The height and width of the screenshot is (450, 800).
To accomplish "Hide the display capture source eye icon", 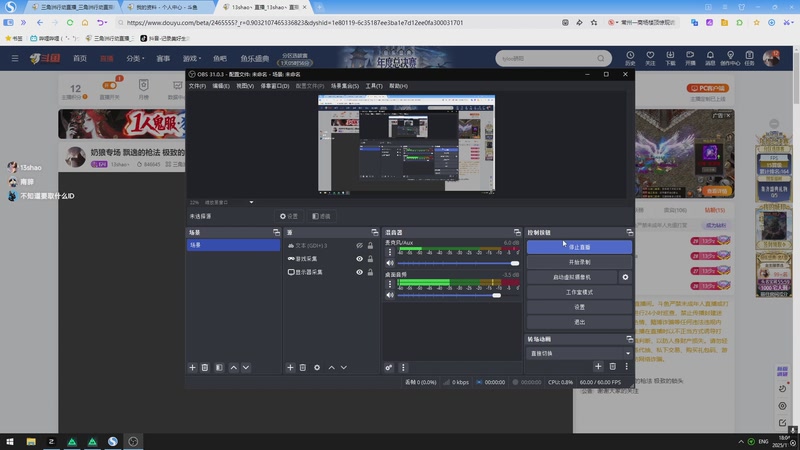I will click(359, 272).
